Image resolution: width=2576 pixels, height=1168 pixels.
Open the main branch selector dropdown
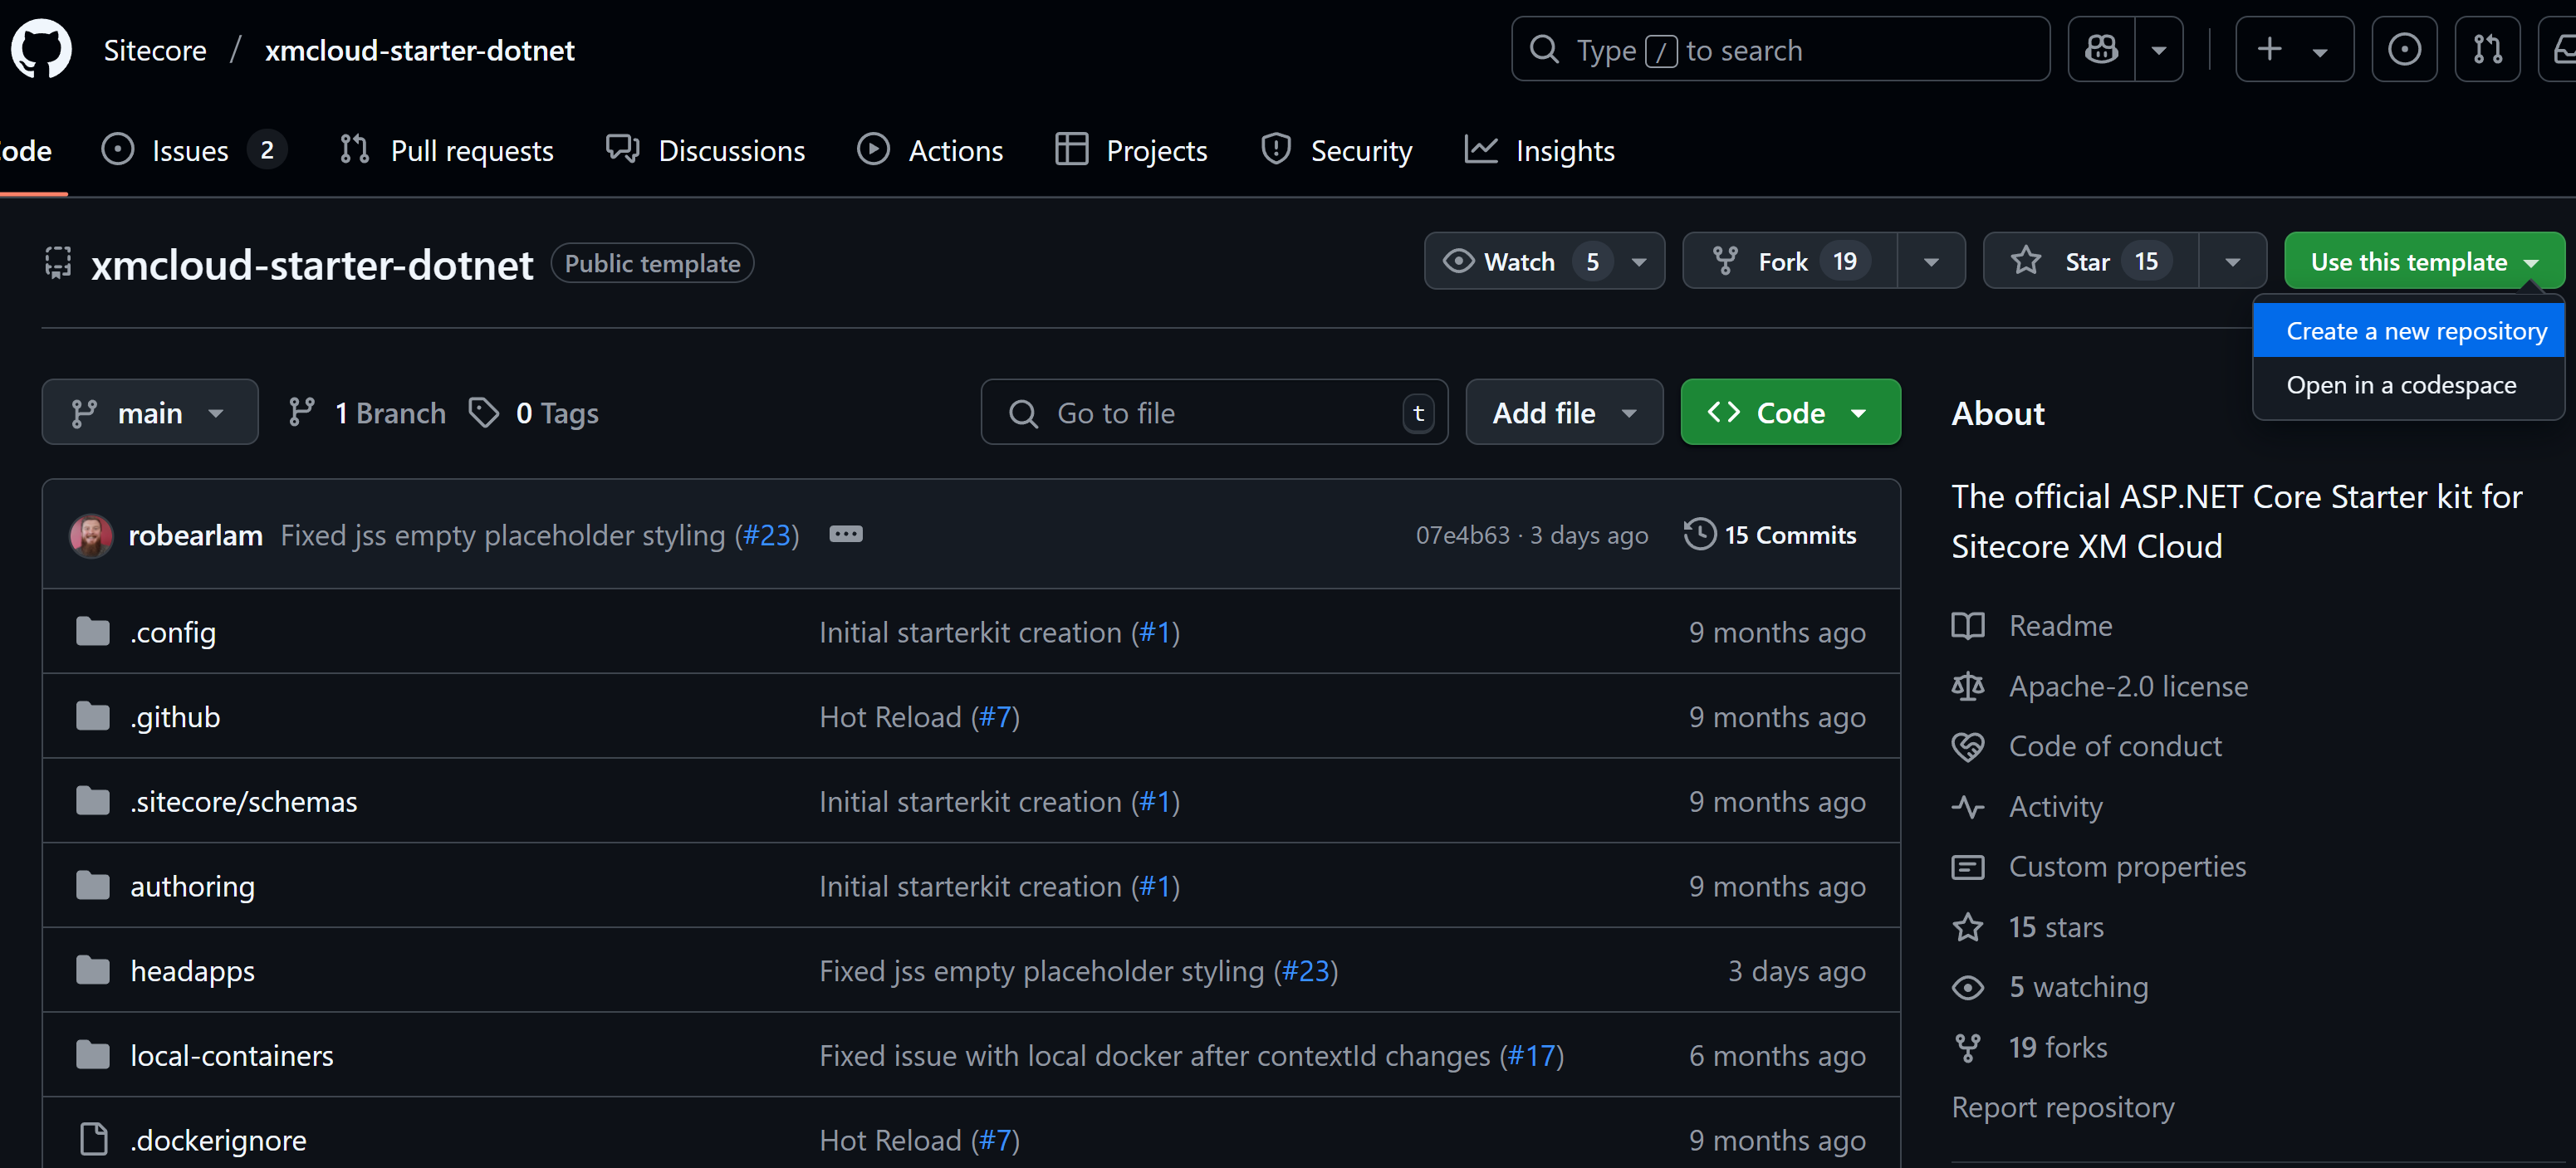point(150,412)
